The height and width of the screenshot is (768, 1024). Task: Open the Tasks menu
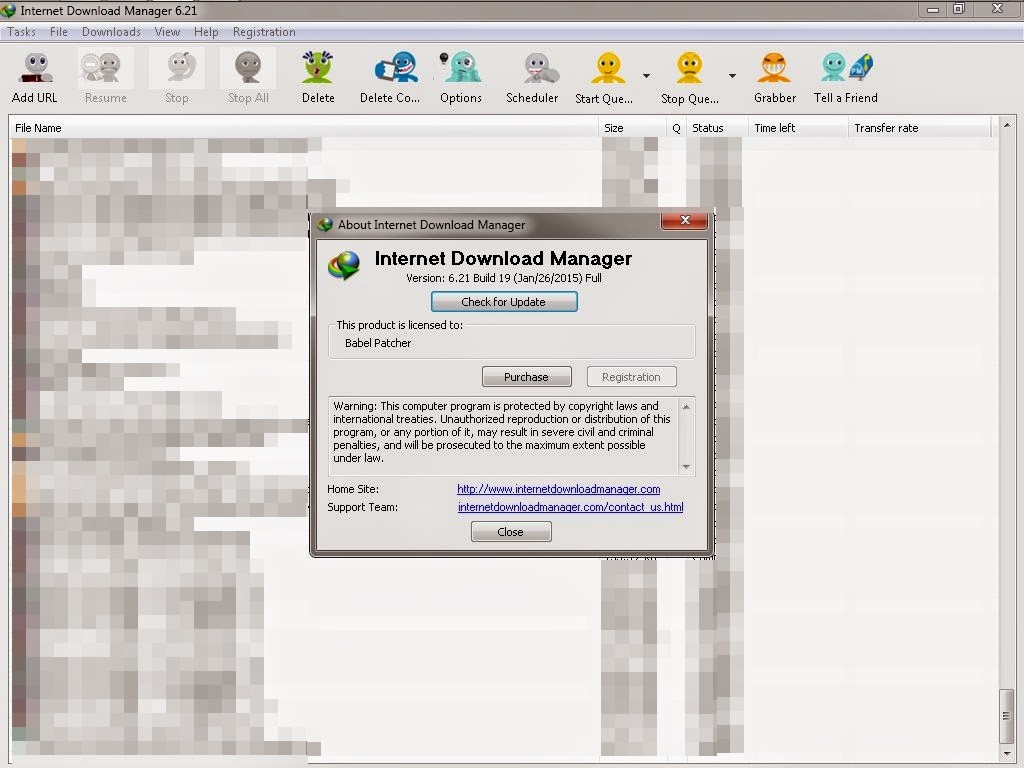tap(22, 32)
